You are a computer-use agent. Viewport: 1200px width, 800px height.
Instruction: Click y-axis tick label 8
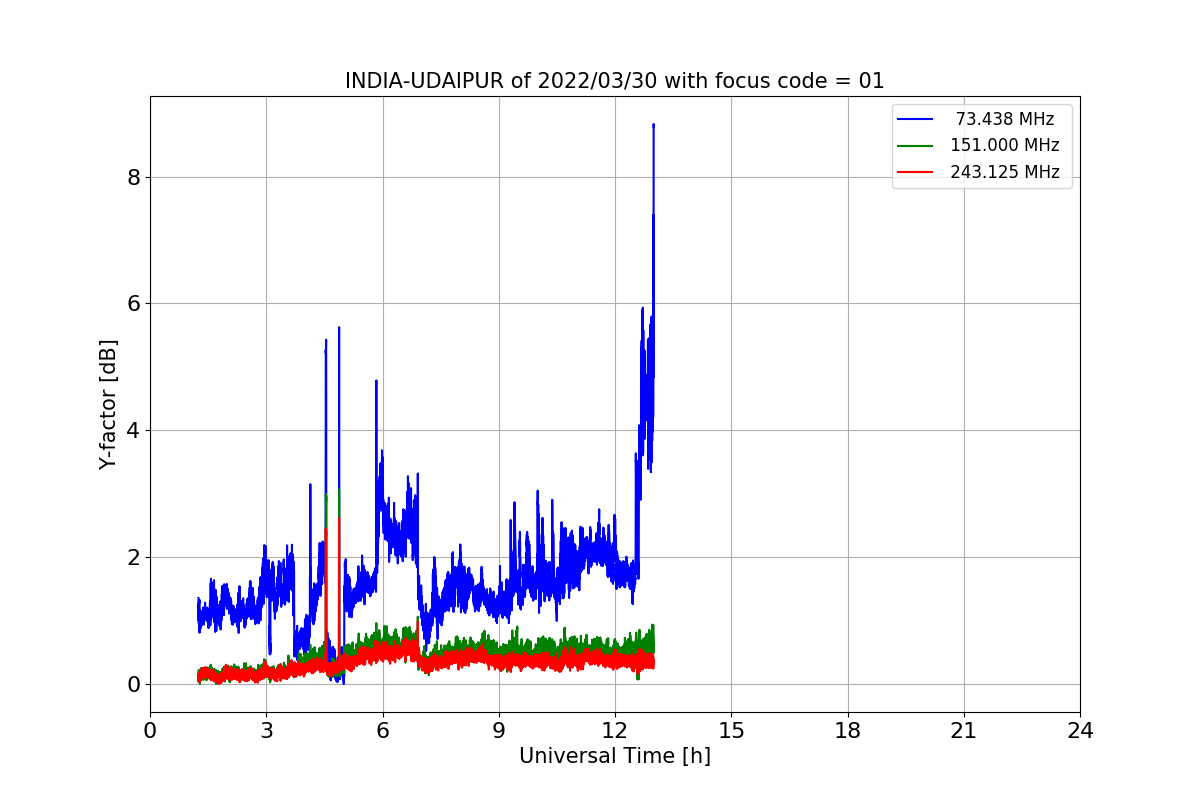133,177
